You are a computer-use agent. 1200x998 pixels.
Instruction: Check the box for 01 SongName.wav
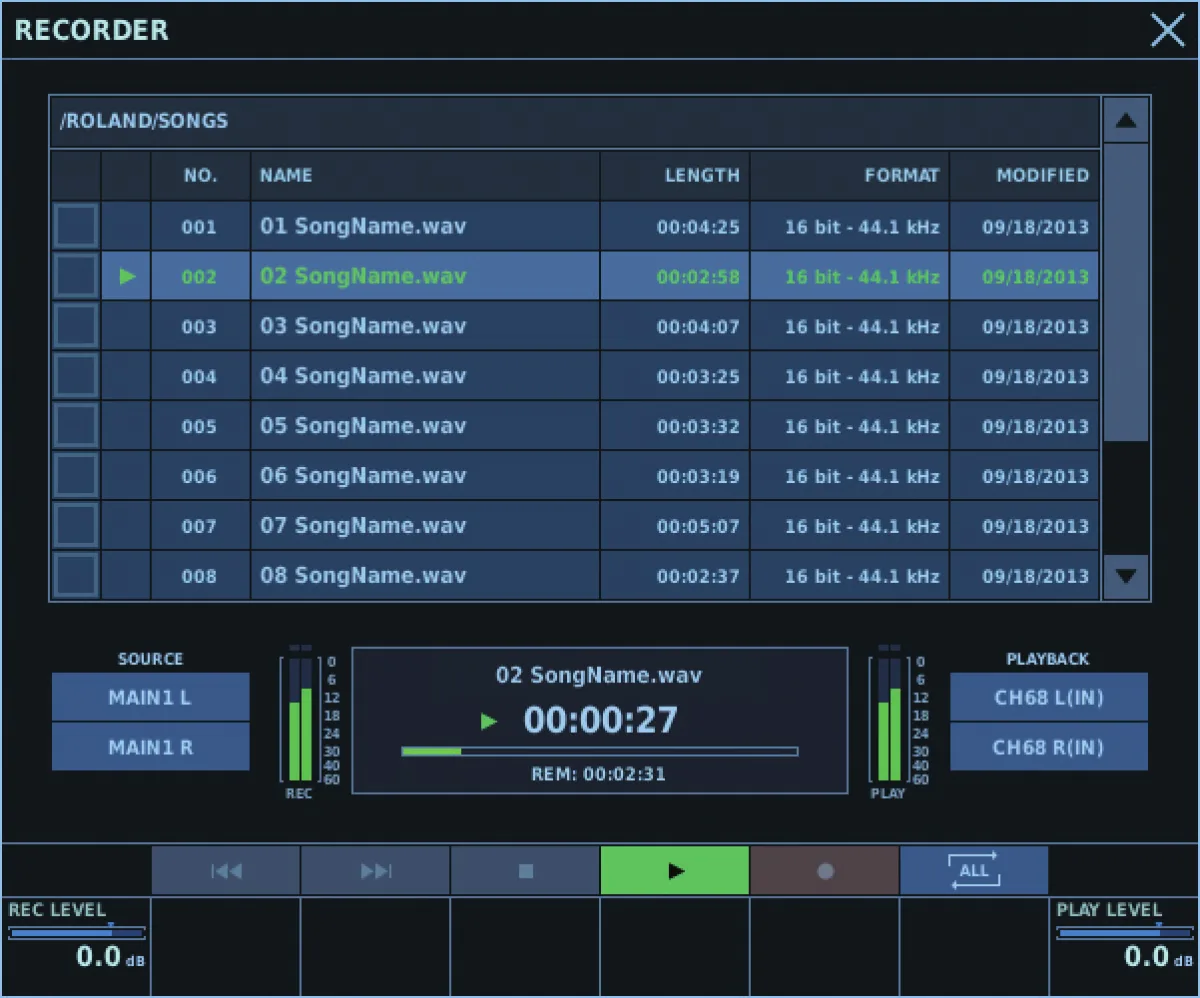click(76, 226)
